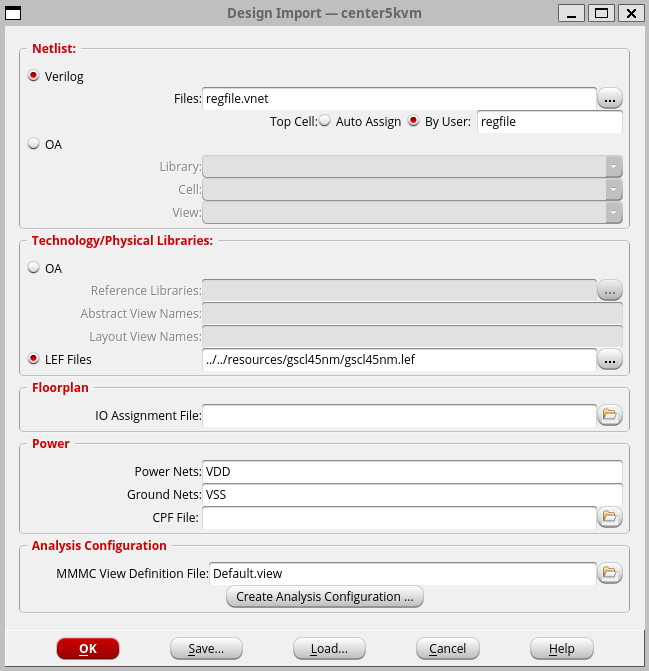The height and width of the screenshot is (671, 649).
Task: Click the Reference Libraries field
Action: click(399, 291)
